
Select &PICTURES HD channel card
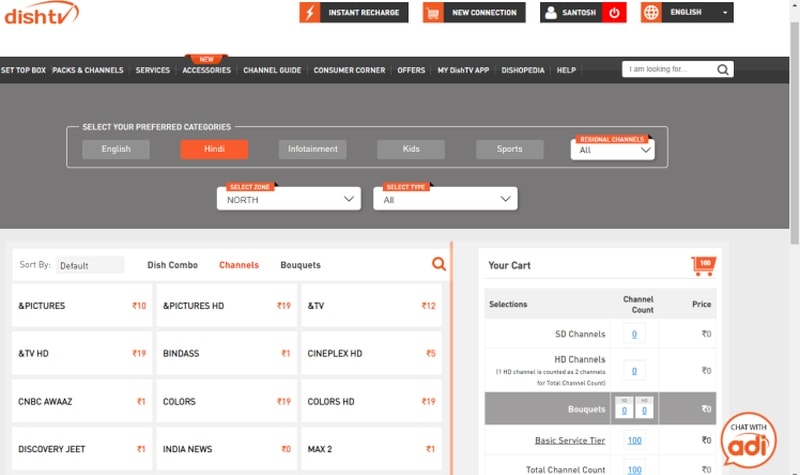click(x=227, y=306)
